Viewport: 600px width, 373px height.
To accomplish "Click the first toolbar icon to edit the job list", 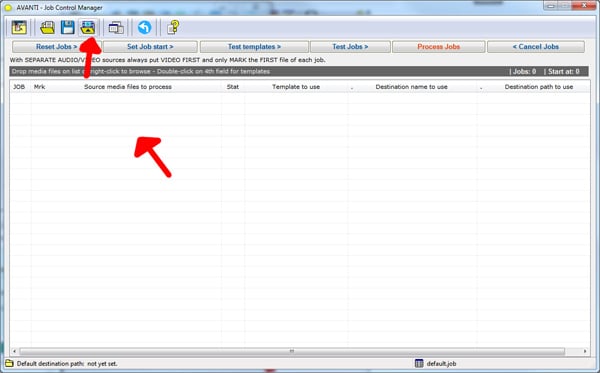I will tap(19, 27).
